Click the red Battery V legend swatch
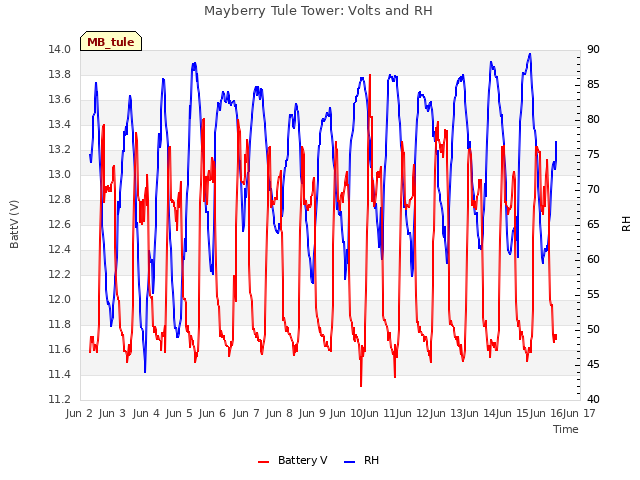 point(264,461)
